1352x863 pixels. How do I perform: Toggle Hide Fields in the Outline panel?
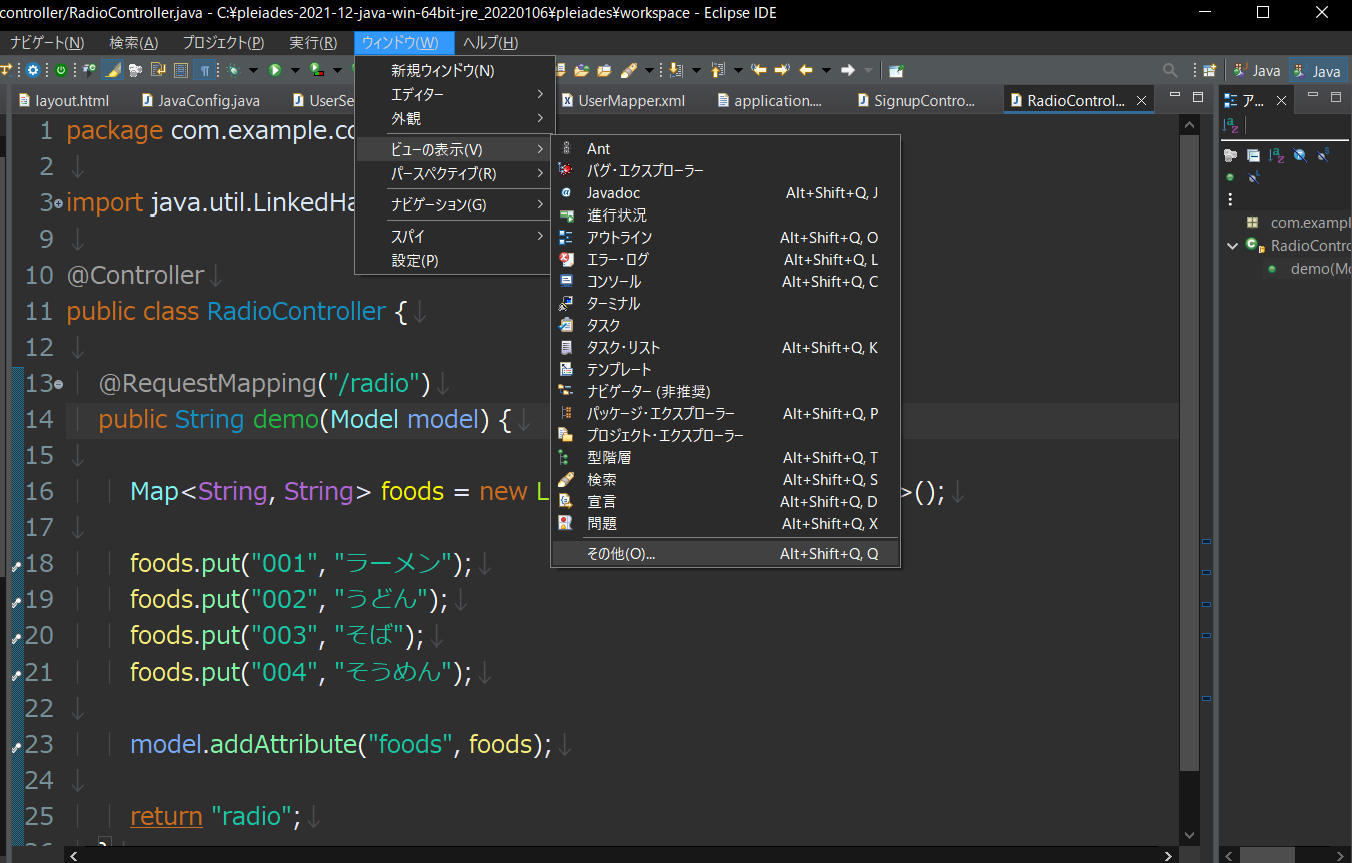(x=1297, y=155)
